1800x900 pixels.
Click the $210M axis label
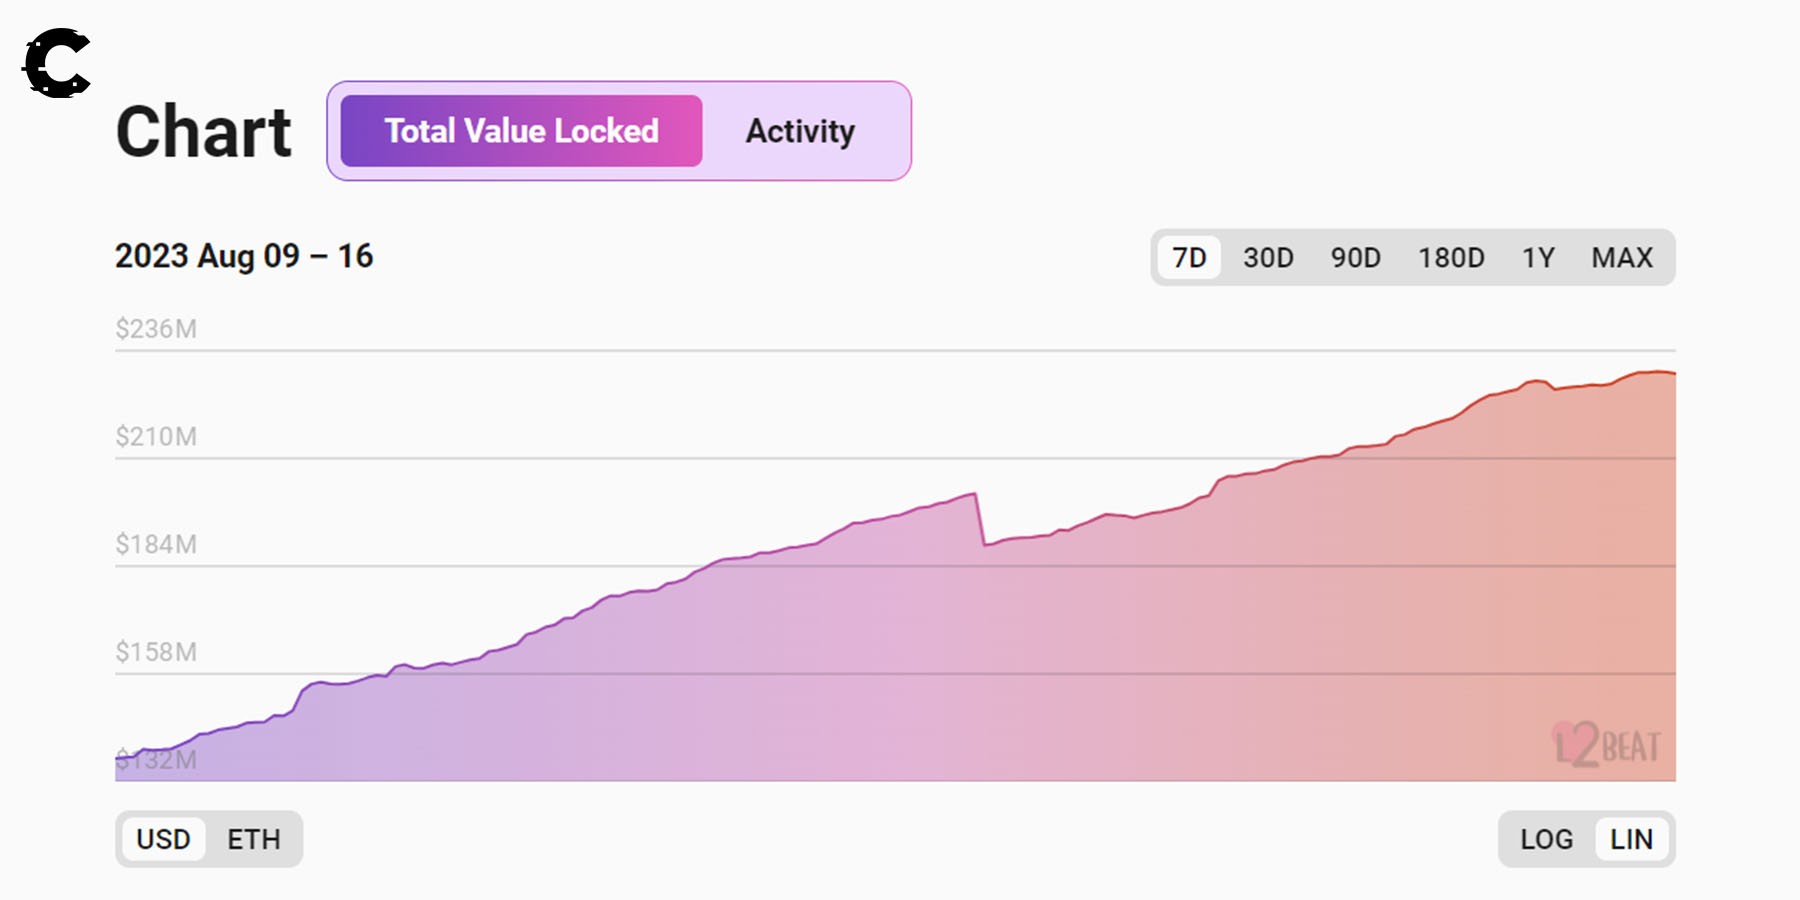[x=156, y=437]
